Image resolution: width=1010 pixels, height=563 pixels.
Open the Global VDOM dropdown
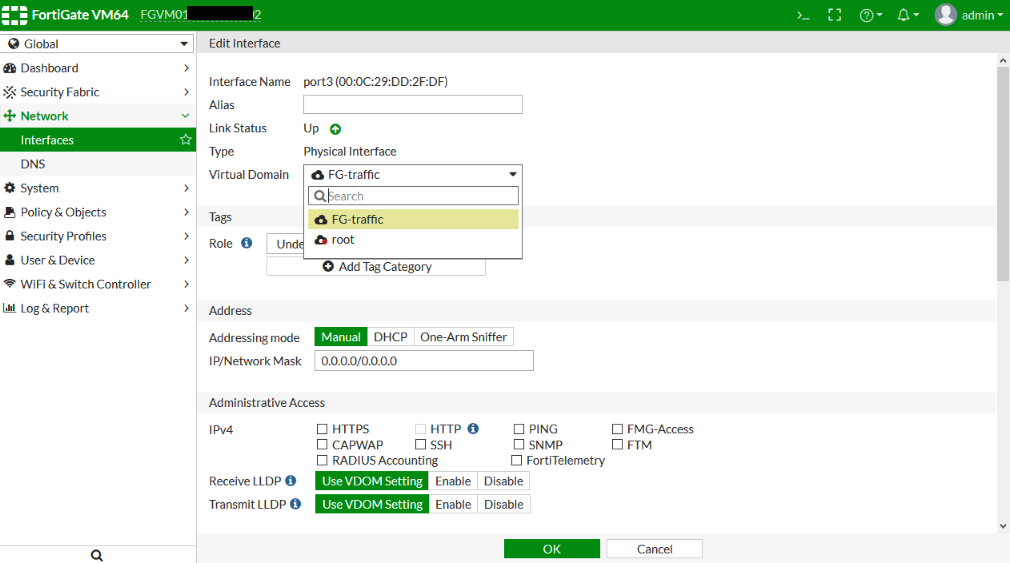click(98, 44)
